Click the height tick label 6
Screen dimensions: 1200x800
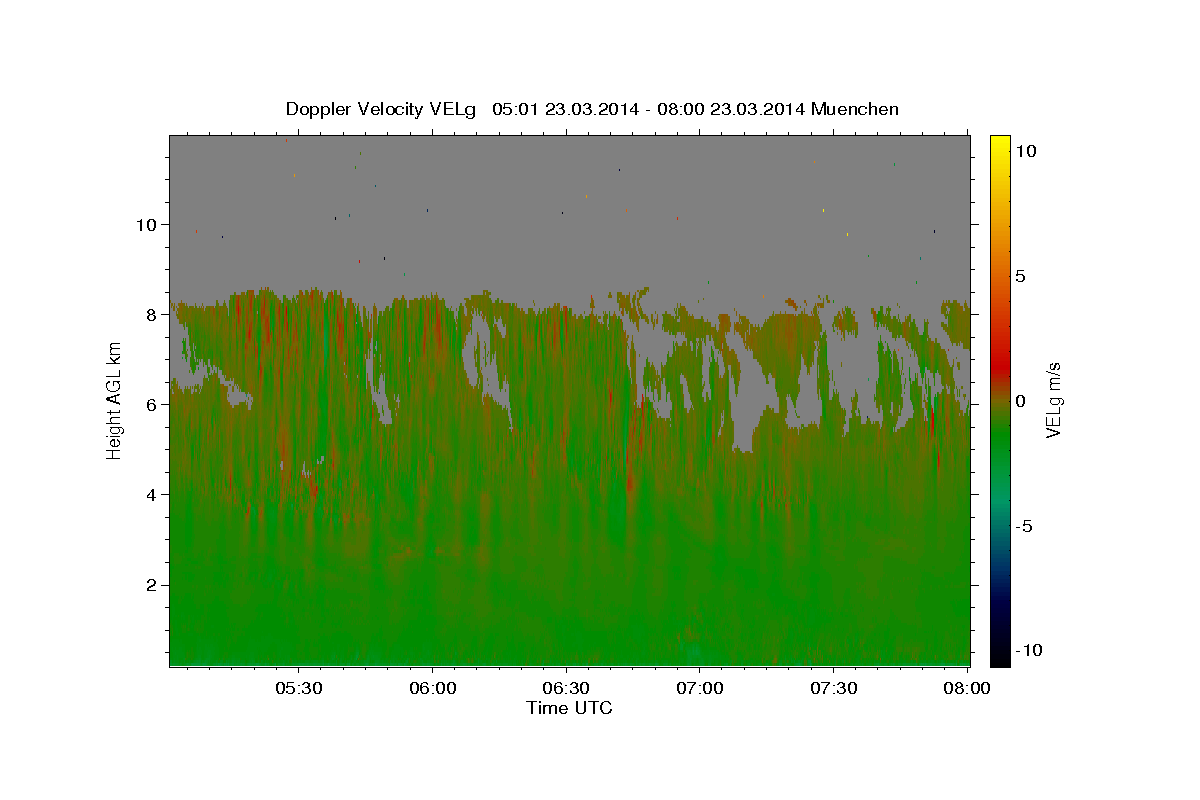152,404
